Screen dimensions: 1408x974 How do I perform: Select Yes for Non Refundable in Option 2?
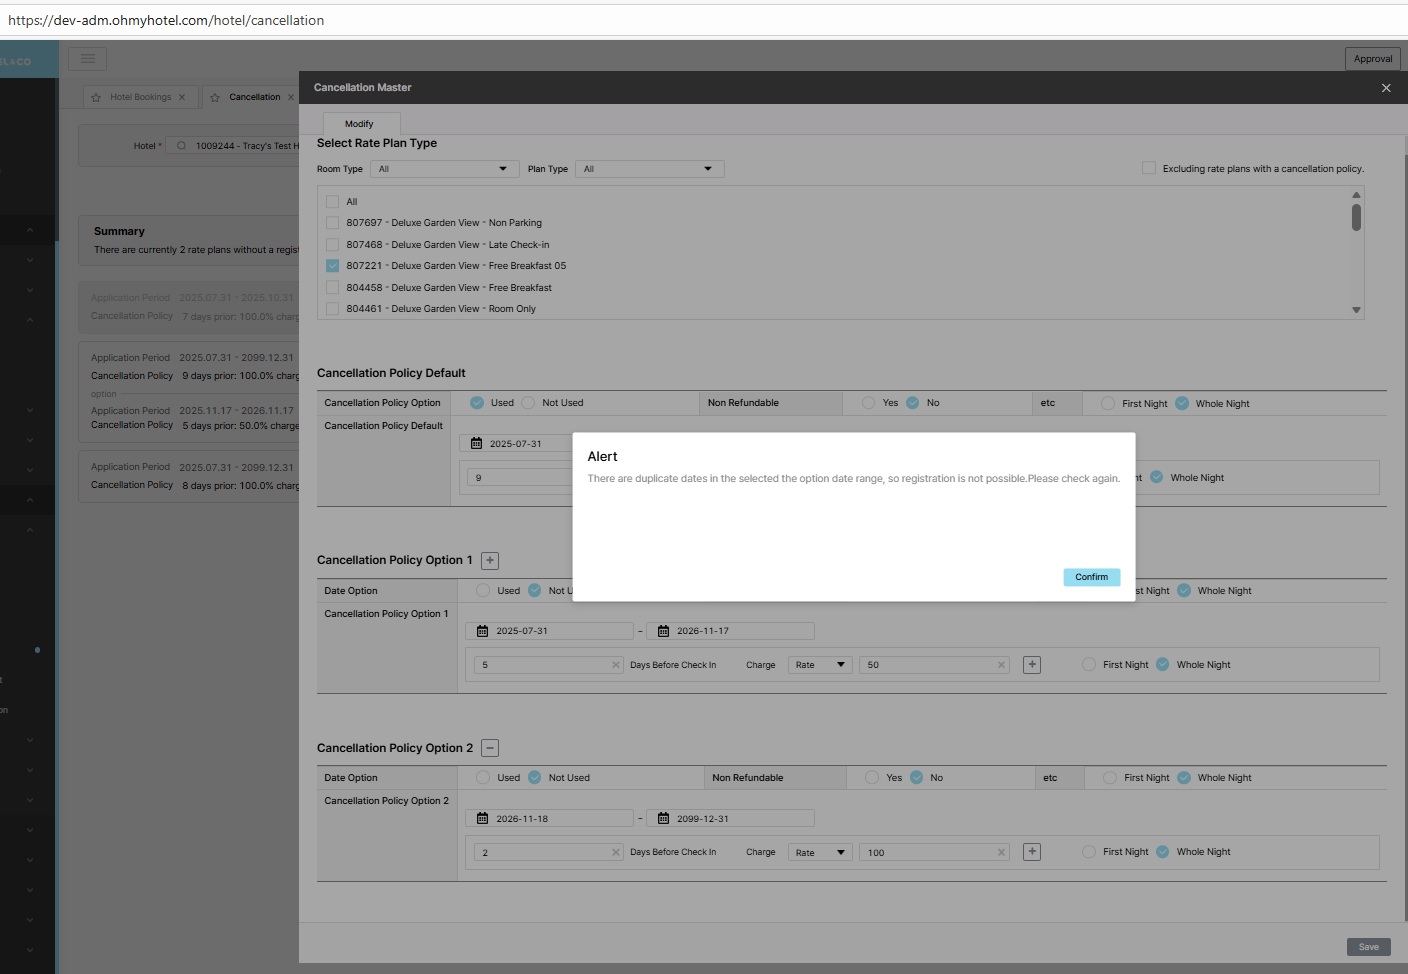873,778
